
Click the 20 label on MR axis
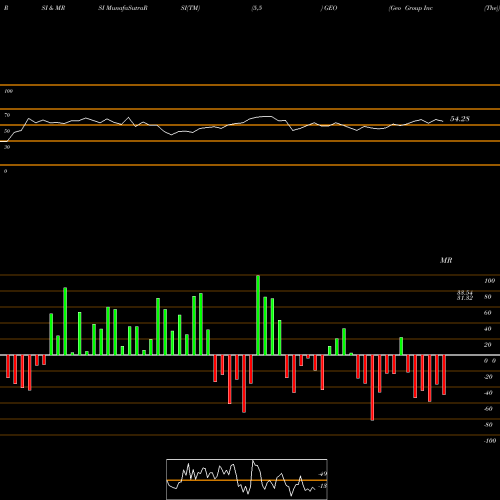(x=488, y=345)
